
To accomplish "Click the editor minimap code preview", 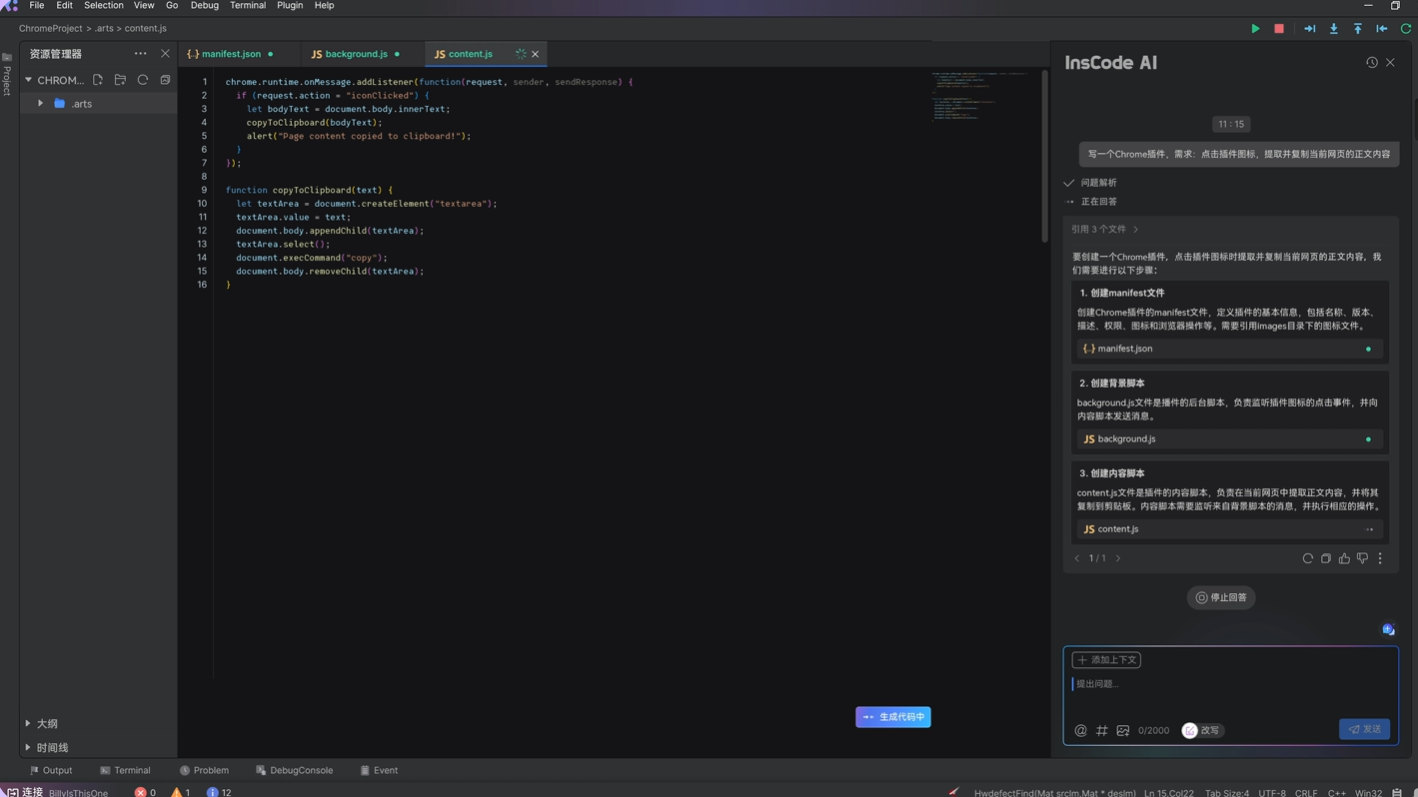I will pos(980,95).
